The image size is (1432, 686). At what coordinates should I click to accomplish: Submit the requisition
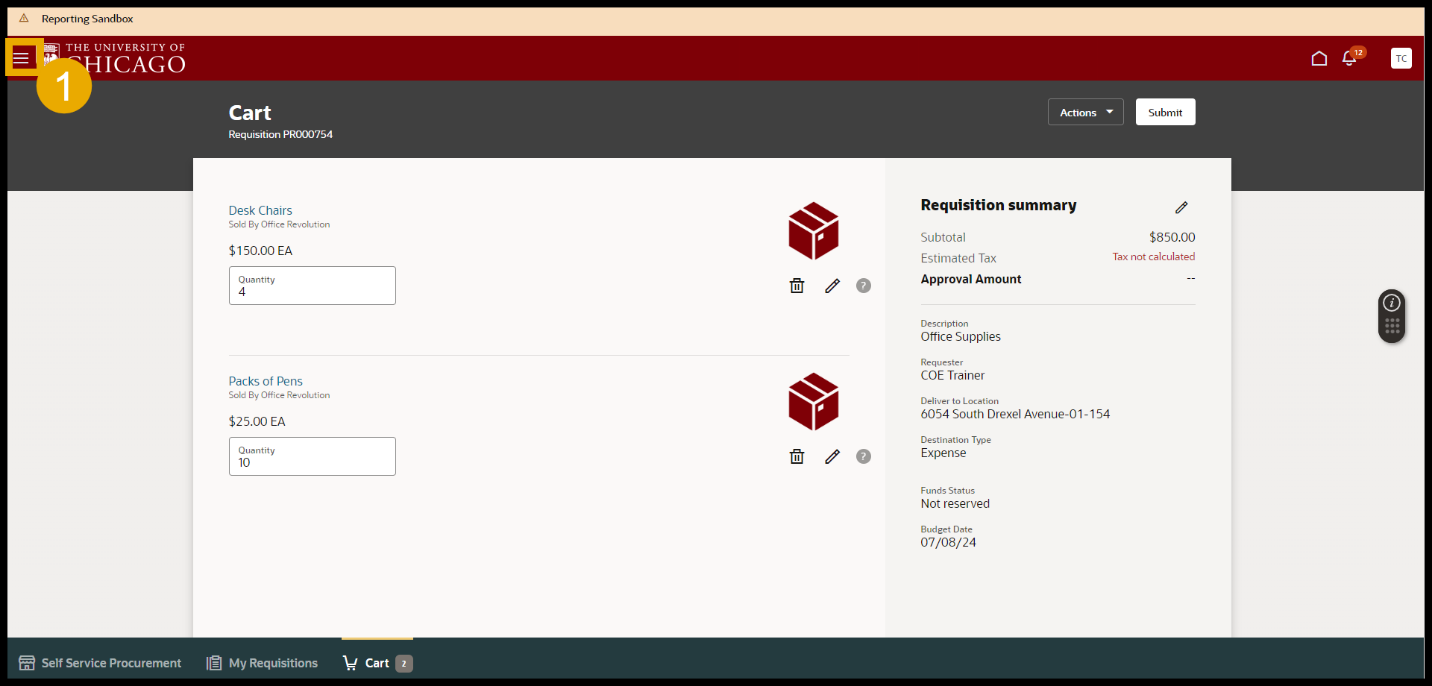(x=1165, y=112)
